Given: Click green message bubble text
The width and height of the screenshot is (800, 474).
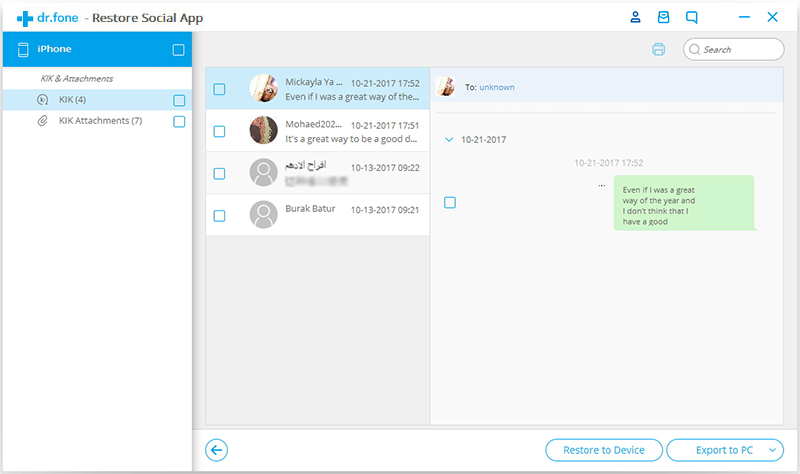Looking at the screenshot, I should point(659,206).
